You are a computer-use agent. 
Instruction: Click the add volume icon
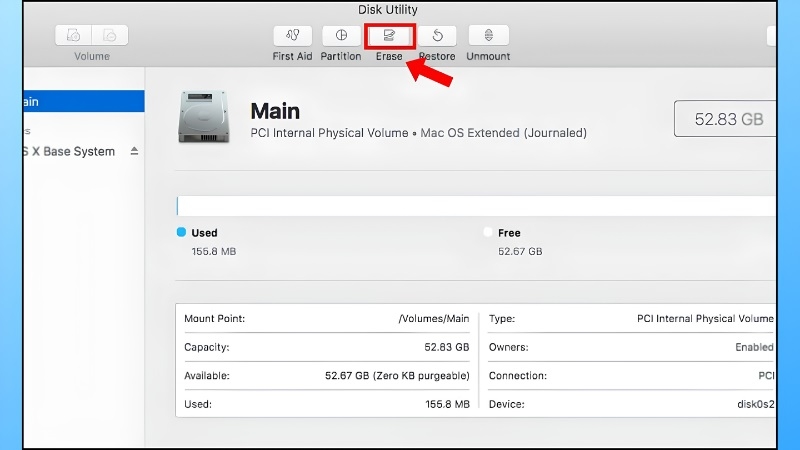[x=73, y=35]
